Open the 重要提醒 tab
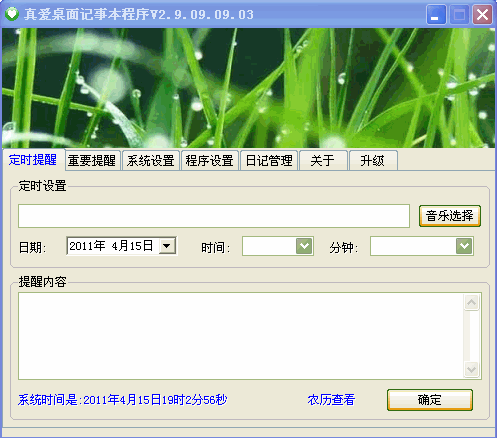The height and width of the screenshot is (438, 497). (92, 161)
